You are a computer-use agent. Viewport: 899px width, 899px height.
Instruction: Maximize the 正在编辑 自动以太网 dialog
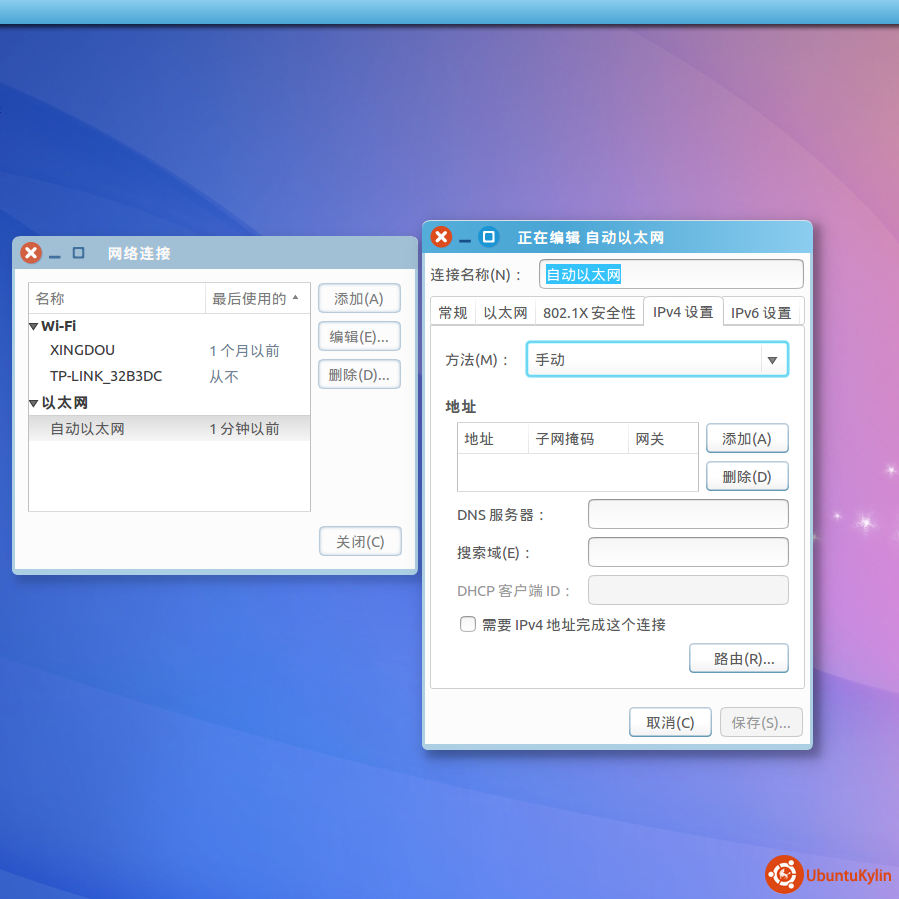click(488, 237)
